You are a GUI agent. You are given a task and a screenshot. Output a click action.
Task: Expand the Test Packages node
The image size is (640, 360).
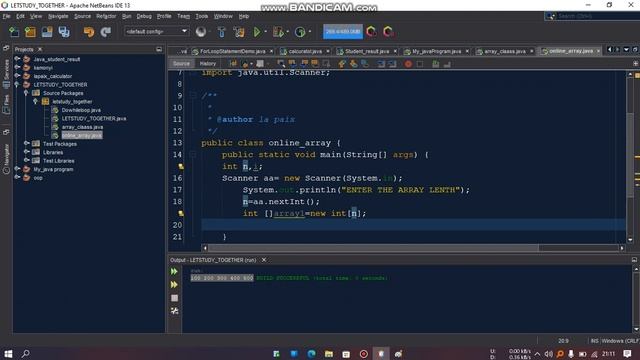point(26,143)
